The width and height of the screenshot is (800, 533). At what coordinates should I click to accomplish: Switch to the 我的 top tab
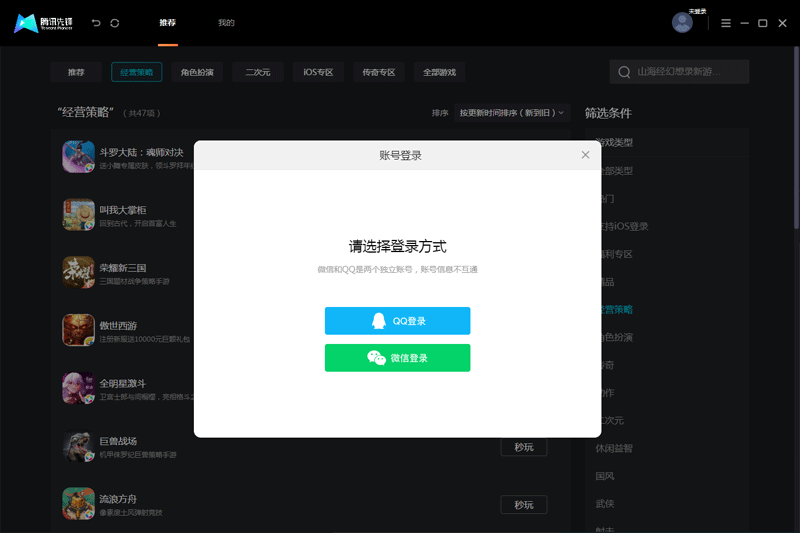point(226,22)
